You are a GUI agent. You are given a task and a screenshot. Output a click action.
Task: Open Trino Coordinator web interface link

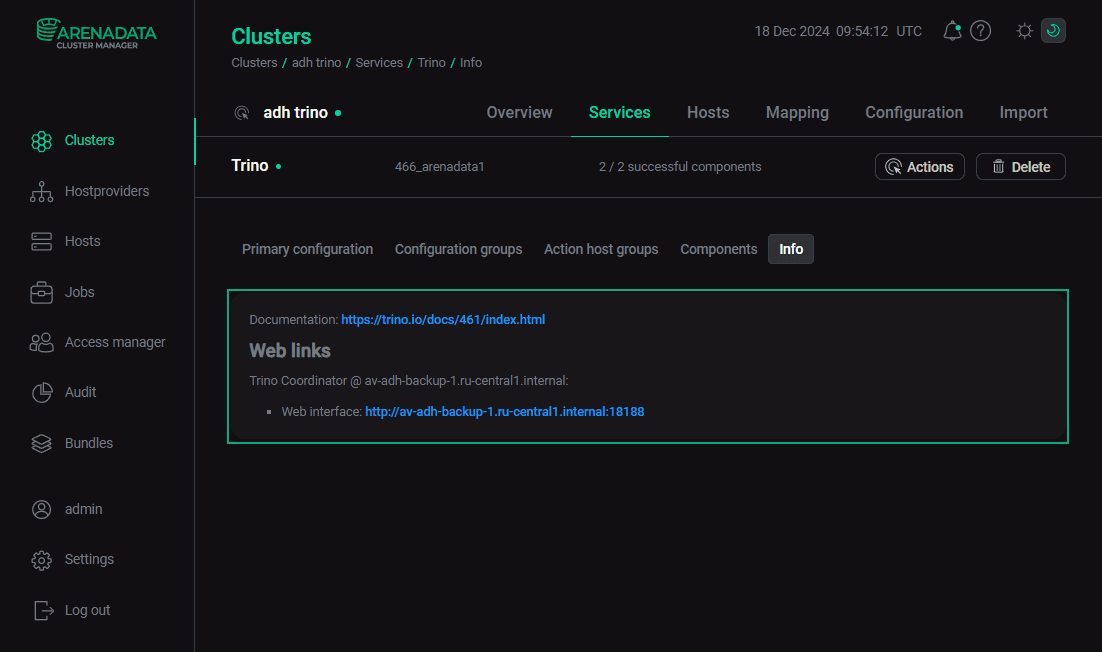pos(505,412)
